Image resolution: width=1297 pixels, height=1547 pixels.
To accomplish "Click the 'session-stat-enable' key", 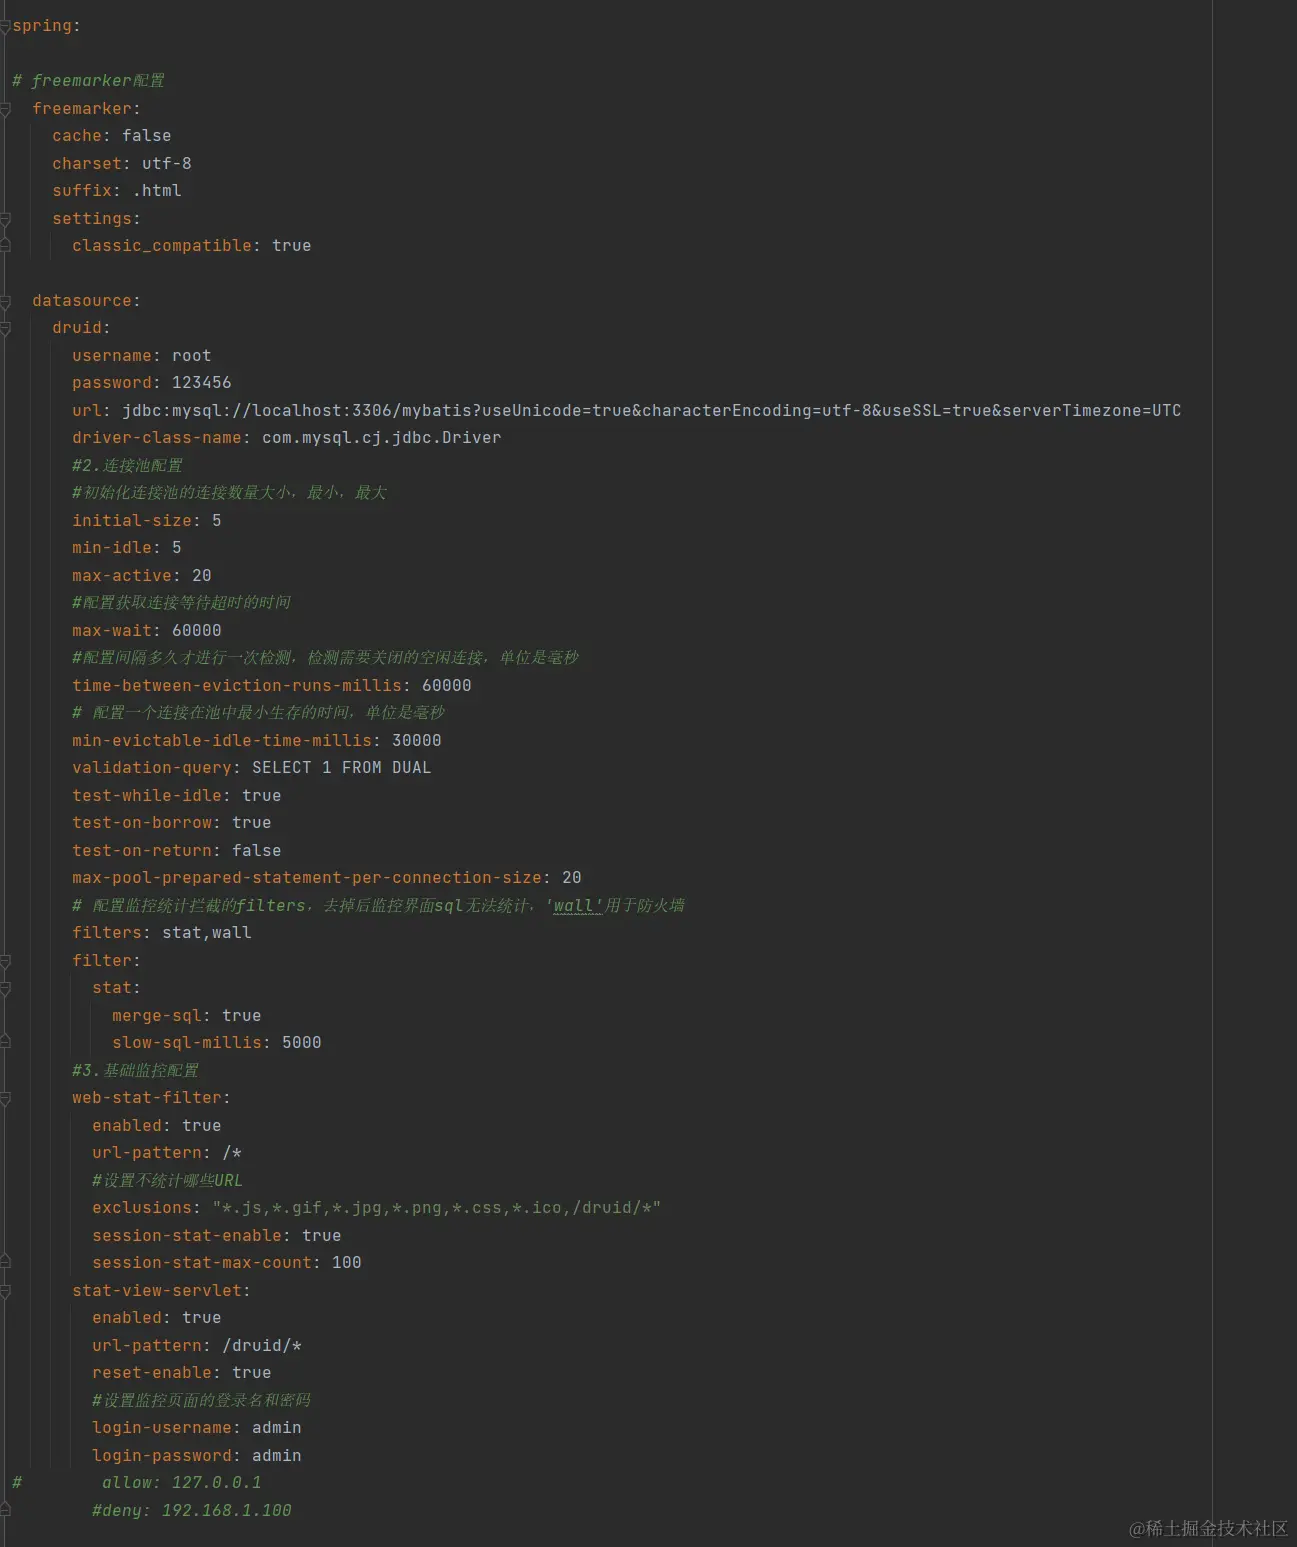I will click(187, 1236).
